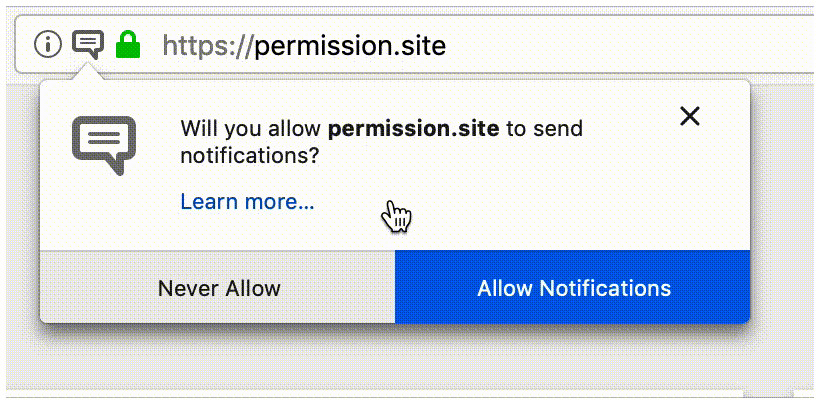Click the "Will you allow" text in the prompt
Screen dimensions: 821x407
coord(251,129)
